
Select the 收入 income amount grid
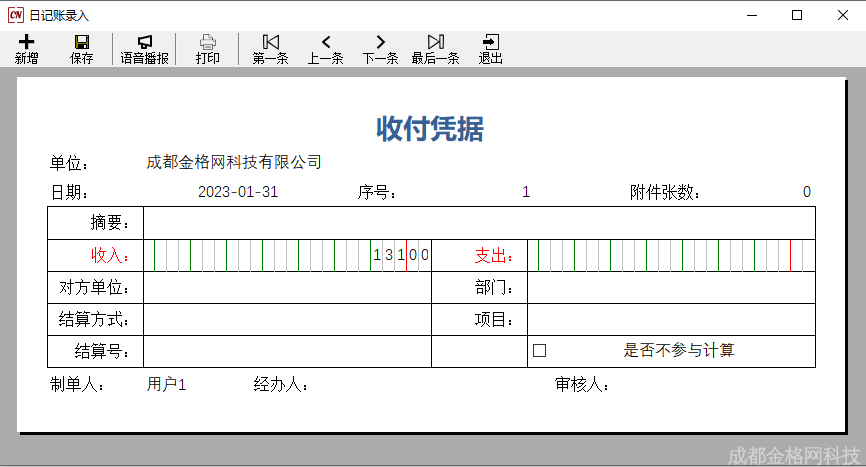[287, 256]
